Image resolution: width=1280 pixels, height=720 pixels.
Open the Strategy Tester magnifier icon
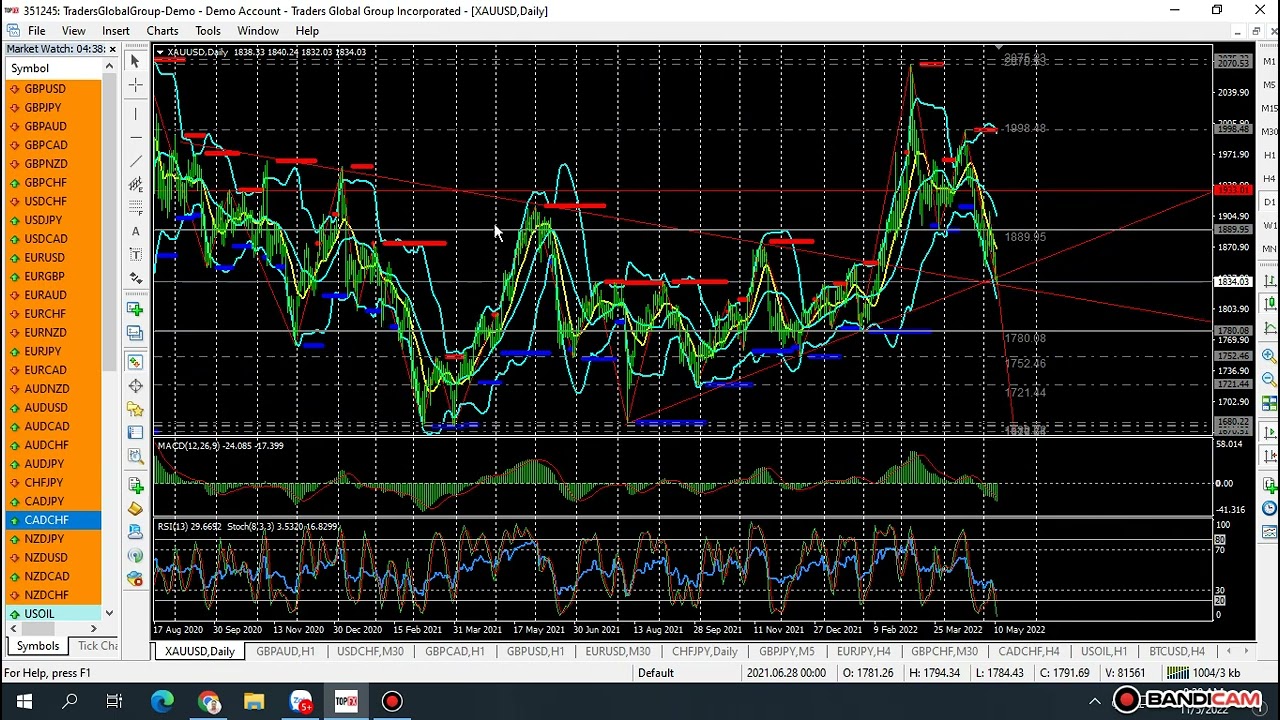click(x=135, y=456)
